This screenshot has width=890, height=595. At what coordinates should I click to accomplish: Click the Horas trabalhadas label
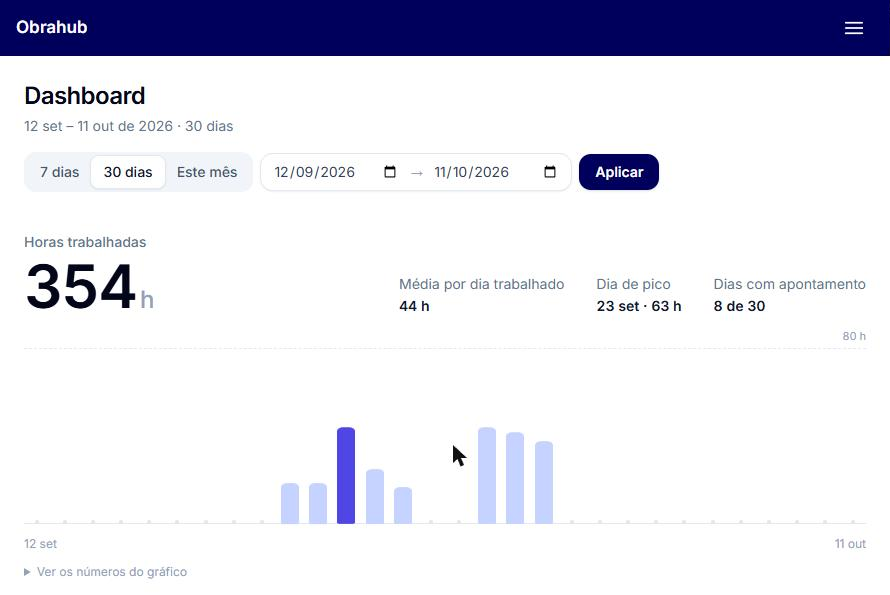[85, 242]
